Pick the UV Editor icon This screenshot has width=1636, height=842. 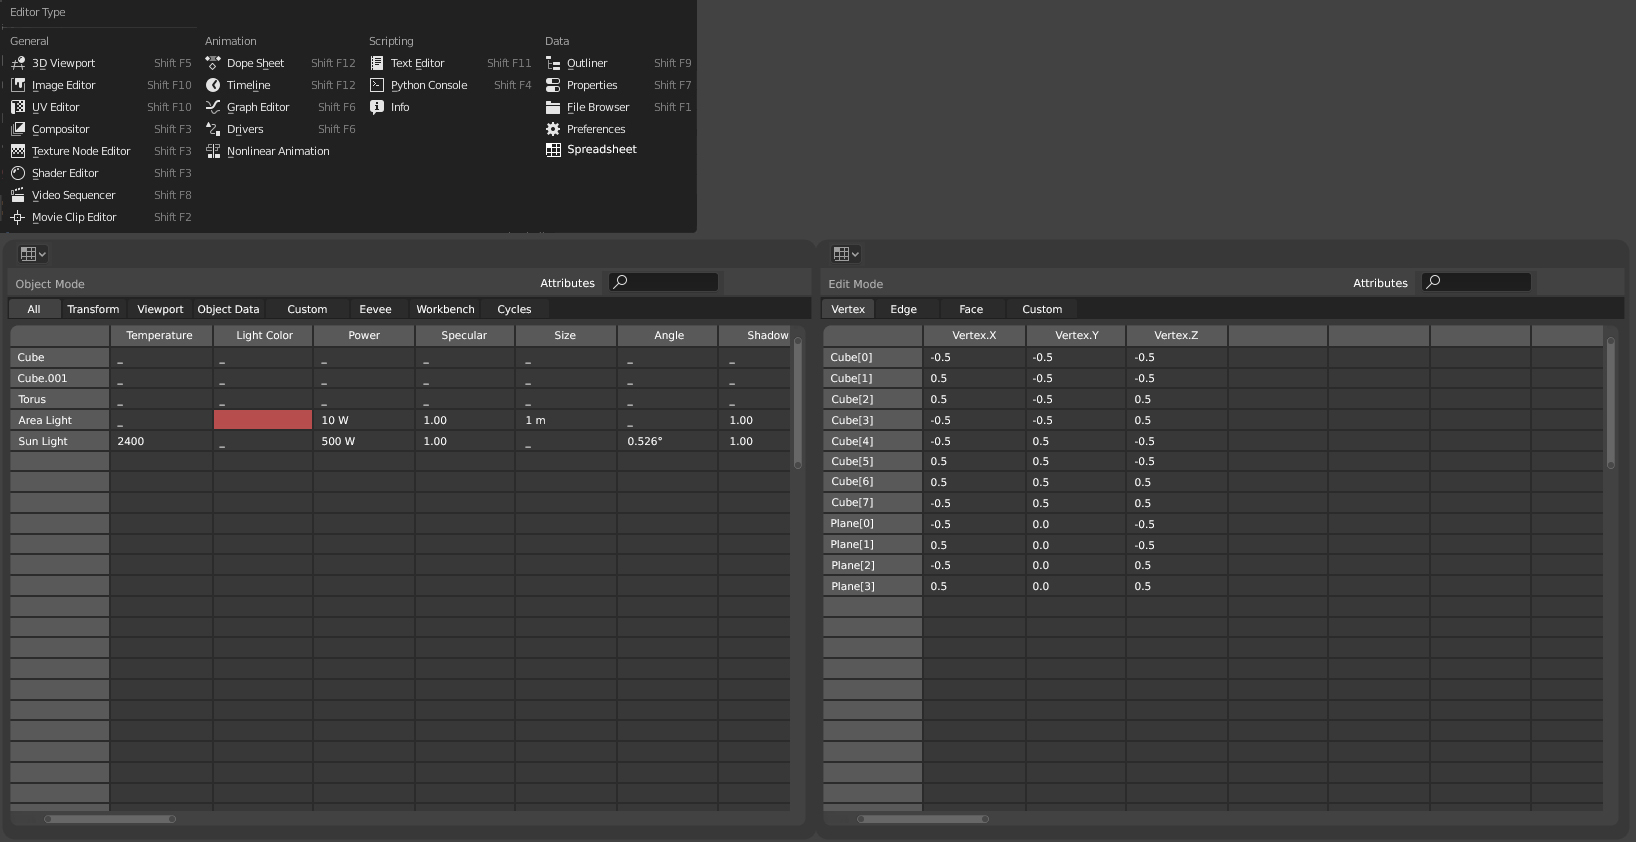(x=18, y=107)
